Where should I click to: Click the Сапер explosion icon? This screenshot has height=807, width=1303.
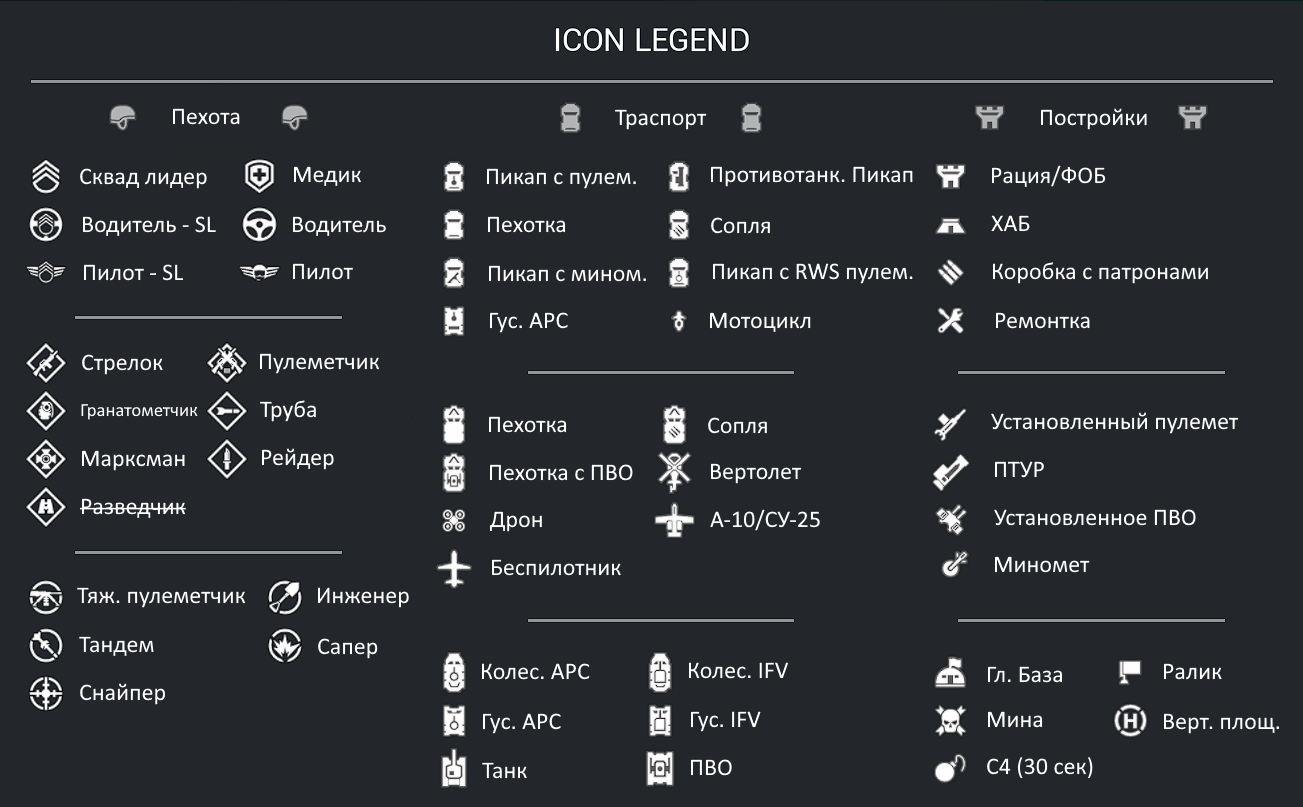285,647
